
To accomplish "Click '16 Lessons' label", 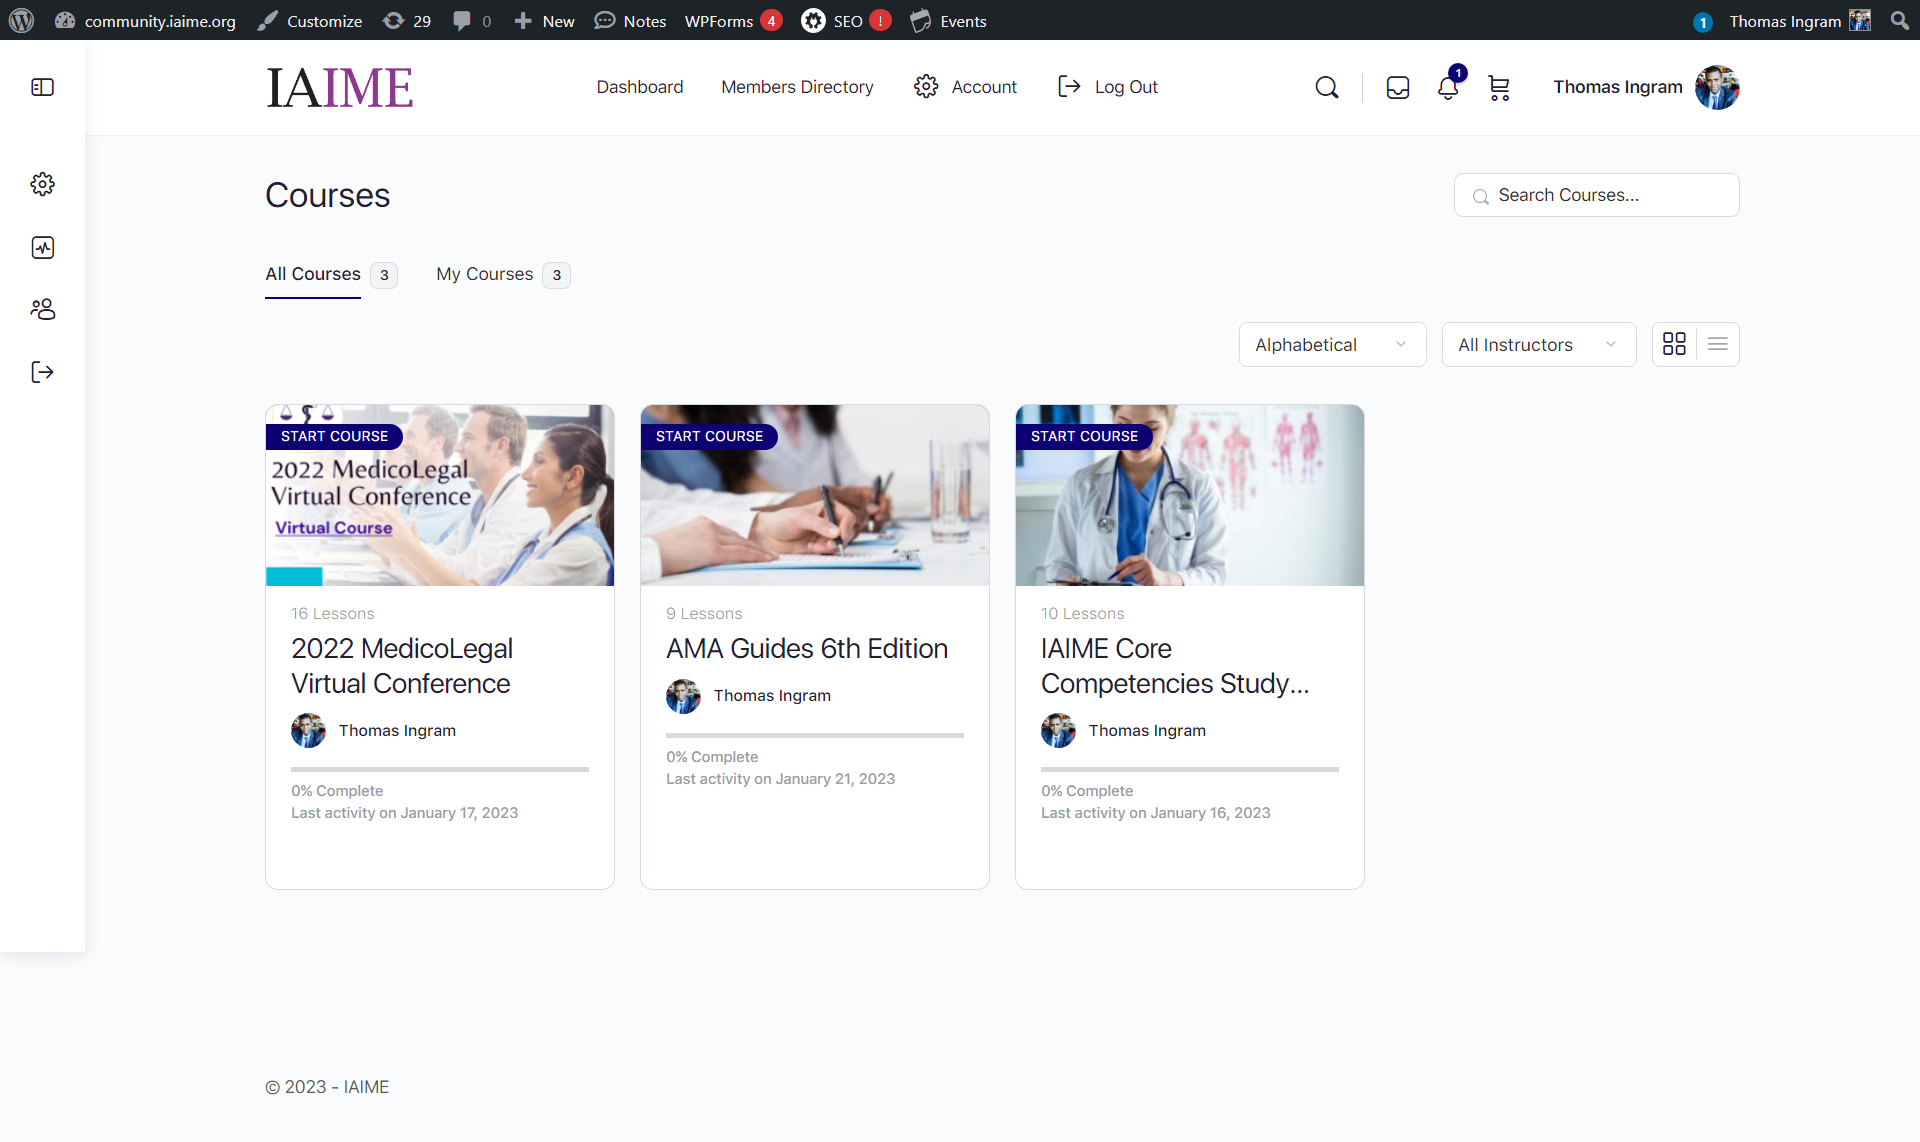I will tap(333, 614).
